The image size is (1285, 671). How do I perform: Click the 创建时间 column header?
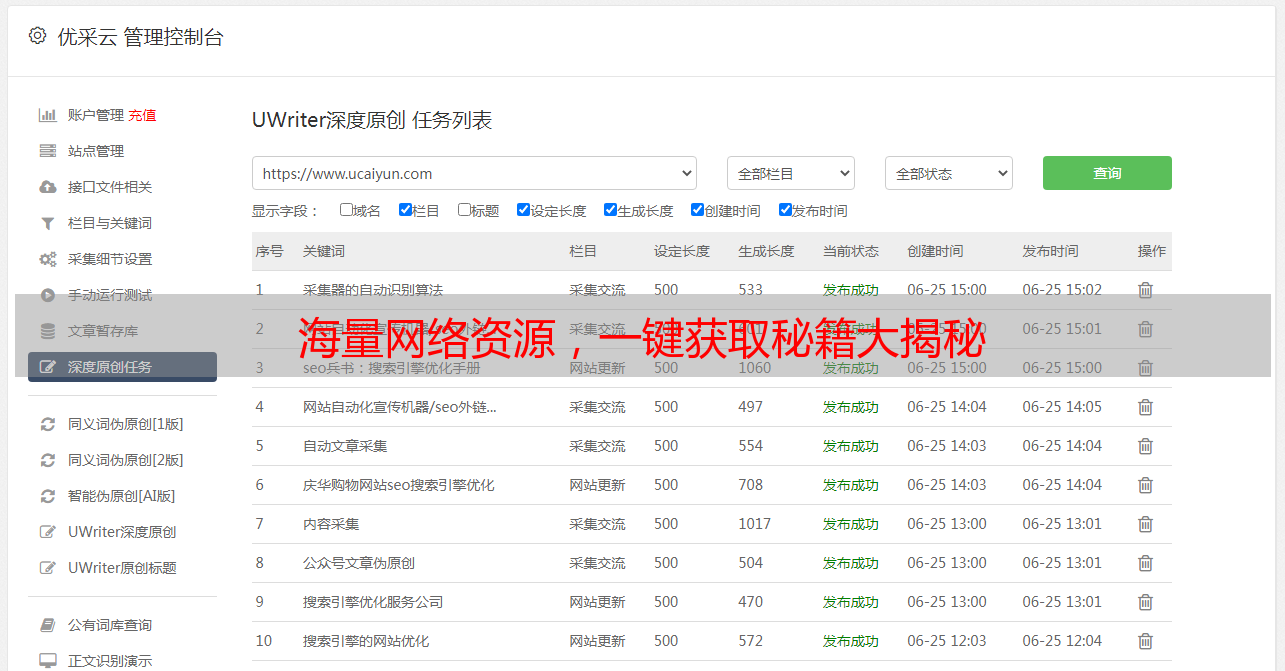(935, 251)
